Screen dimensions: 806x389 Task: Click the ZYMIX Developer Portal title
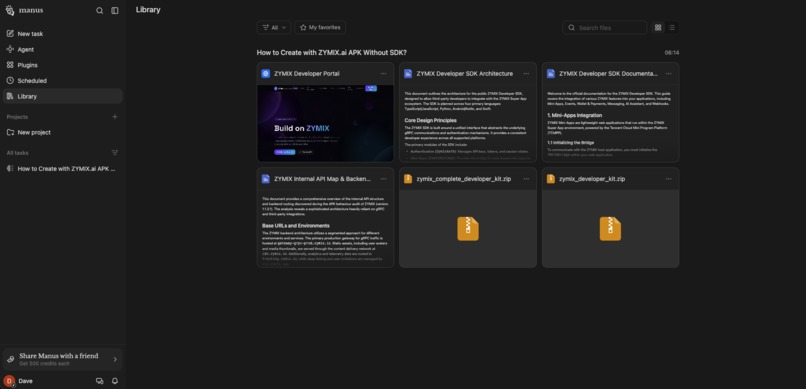coord(307,73)
